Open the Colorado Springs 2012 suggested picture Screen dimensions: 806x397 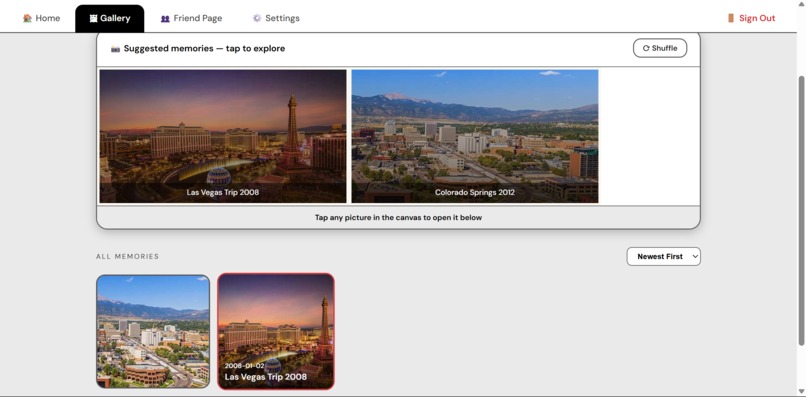click(x=475, y=136)
